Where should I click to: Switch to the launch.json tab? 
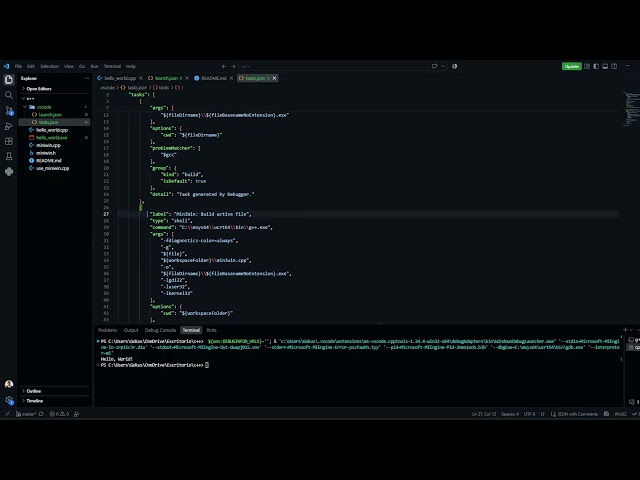tap(166, 78)
